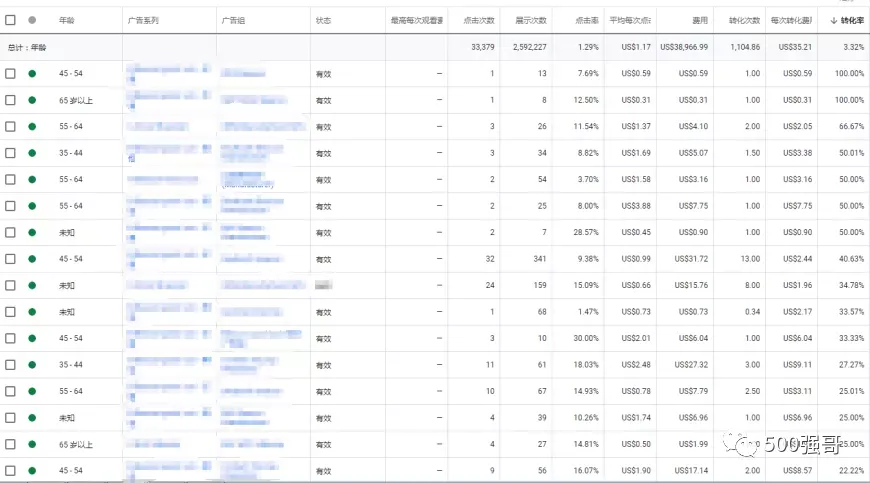Click the green status dot in the 27.27% conversion rate row
This screenshot has height=483, width=870.
click(32, 365)
